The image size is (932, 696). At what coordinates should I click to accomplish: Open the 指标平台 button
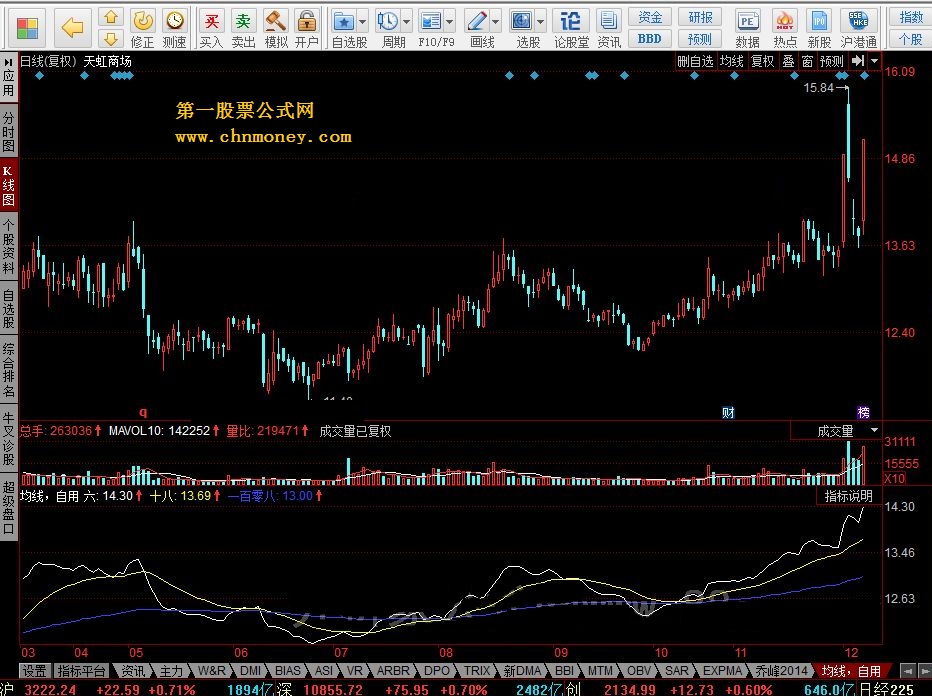coord(81,671)
